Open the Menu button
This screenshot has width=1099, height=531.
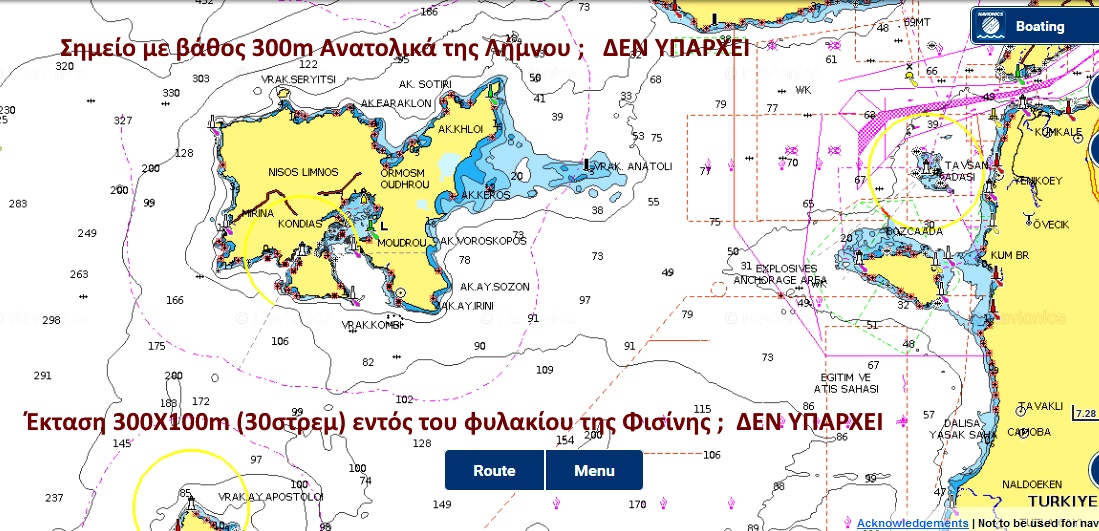594,470
